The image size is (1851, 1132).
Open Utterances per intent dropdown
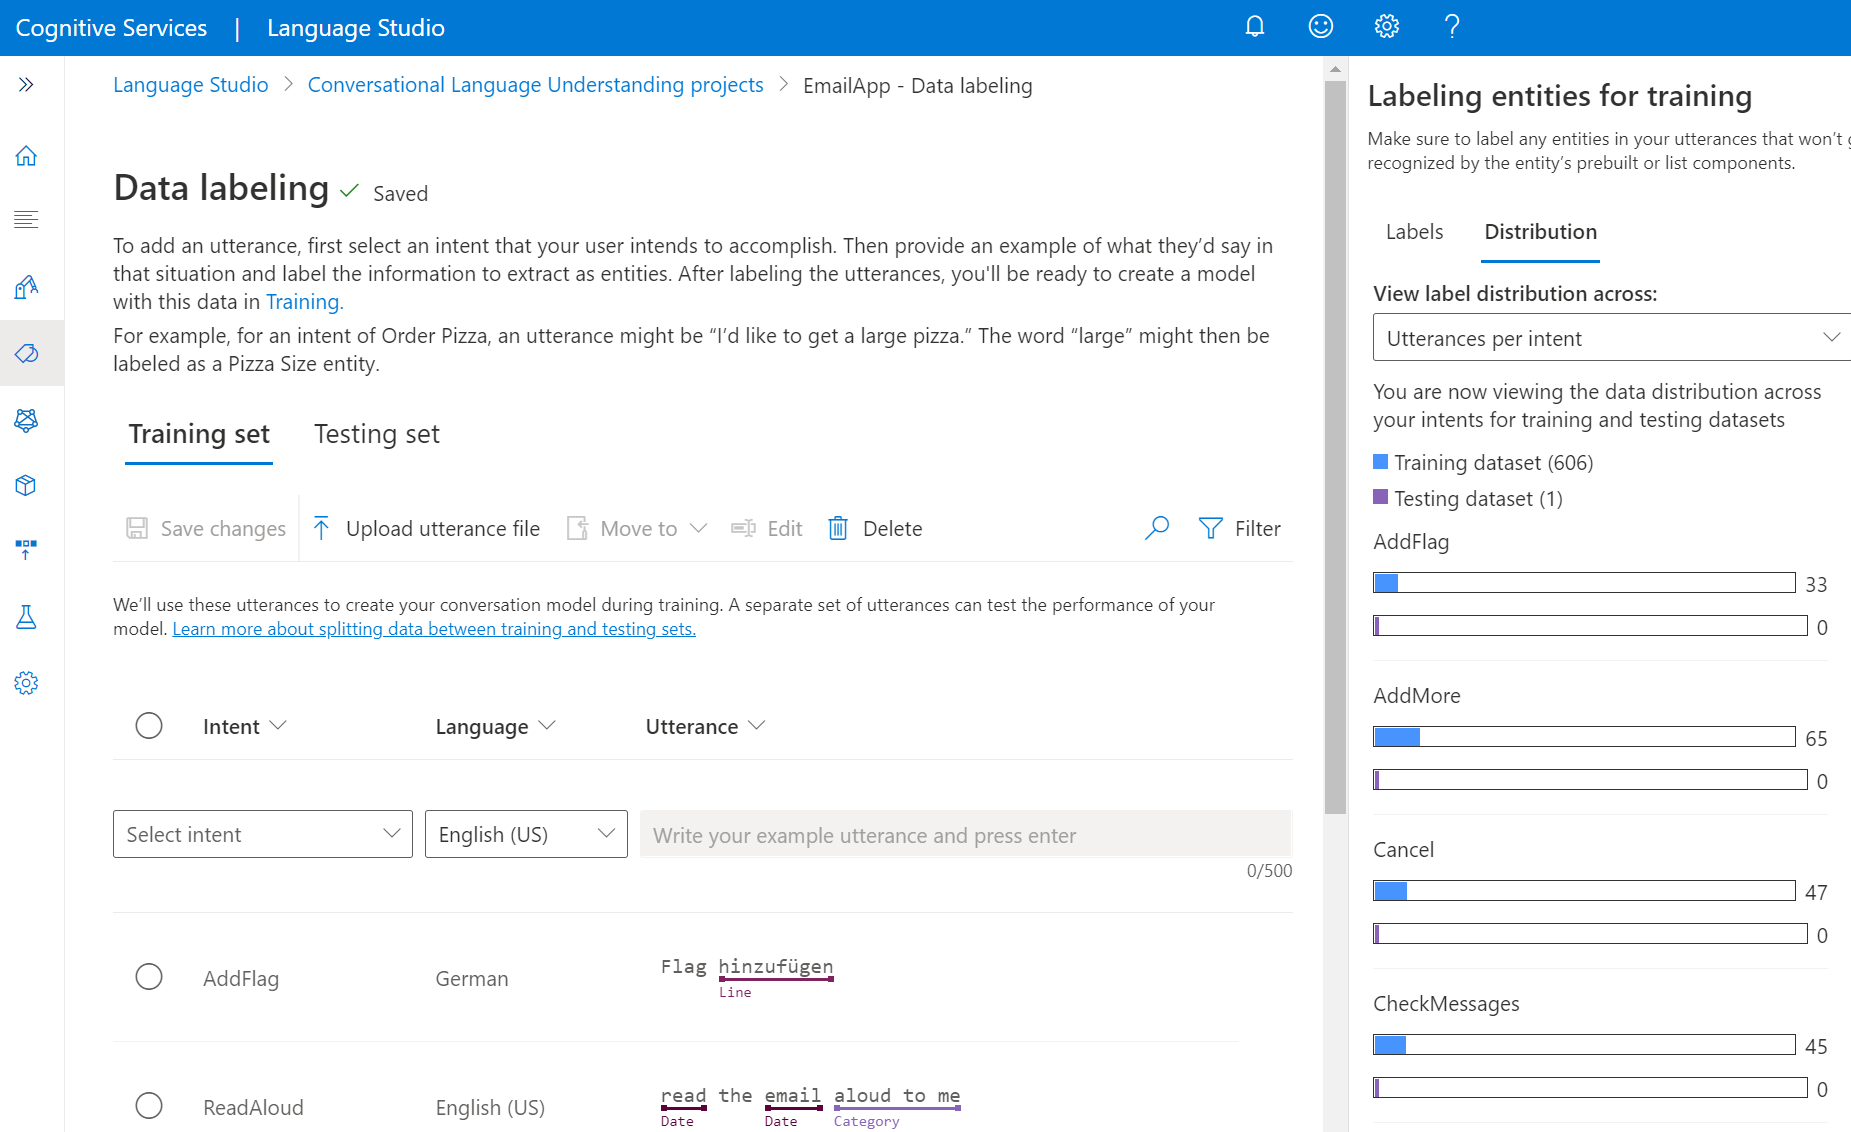pos(1612,338)
